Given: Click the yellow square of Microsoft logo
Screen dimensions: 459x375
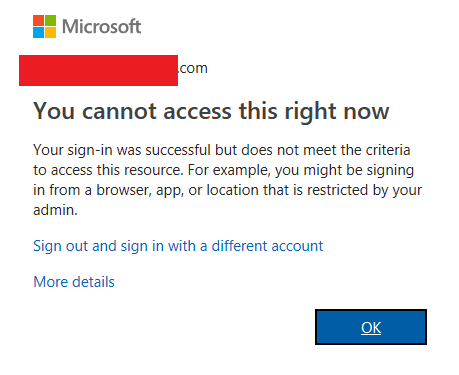Looking at the screenshot, I should [50, 32].
